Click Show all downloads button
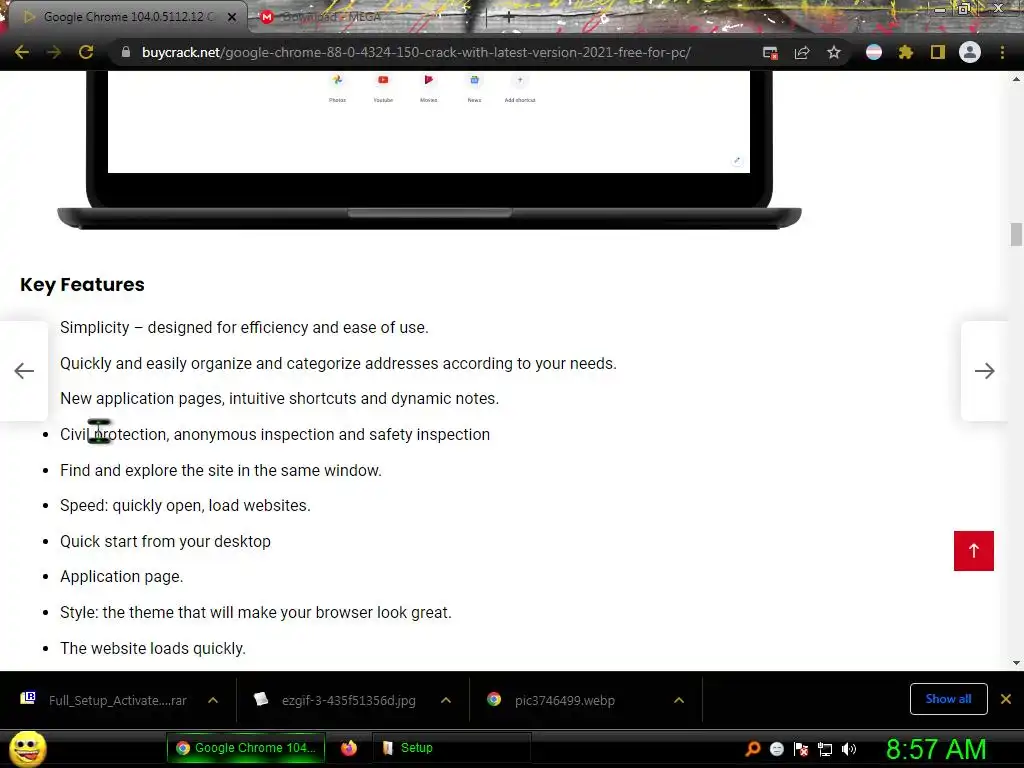This screenshot has height=768, width=1024. (x=948, y=699)
